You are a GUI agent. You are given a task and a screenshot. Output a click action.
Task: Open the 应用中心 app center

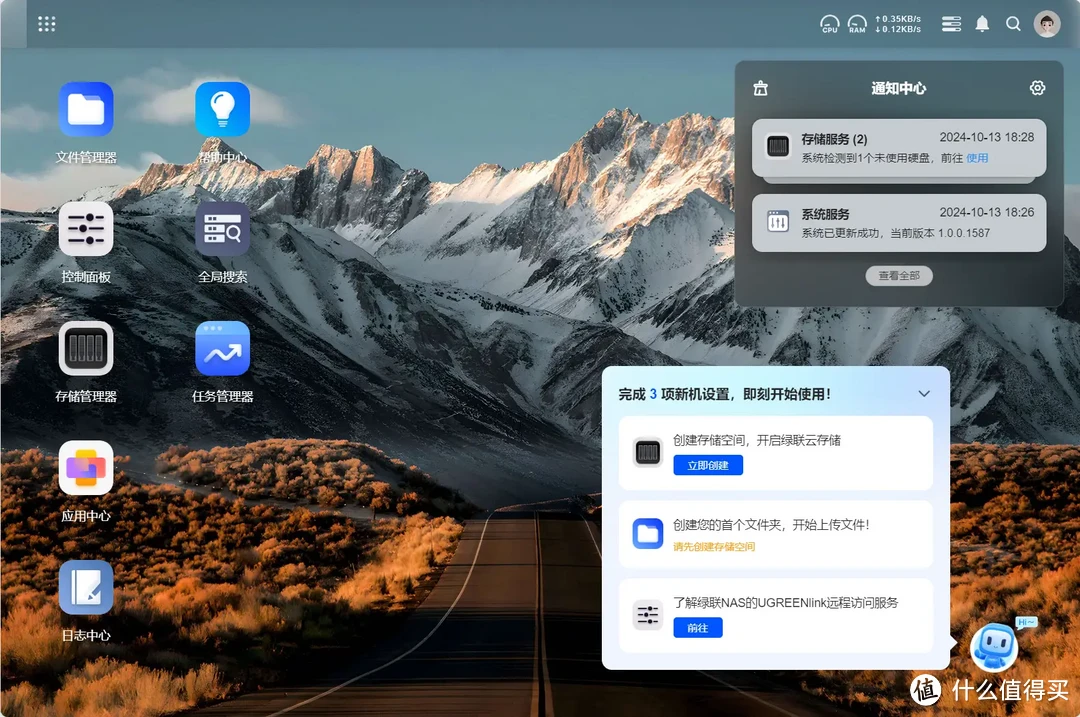pyautogui.click(x=86, y=466)
